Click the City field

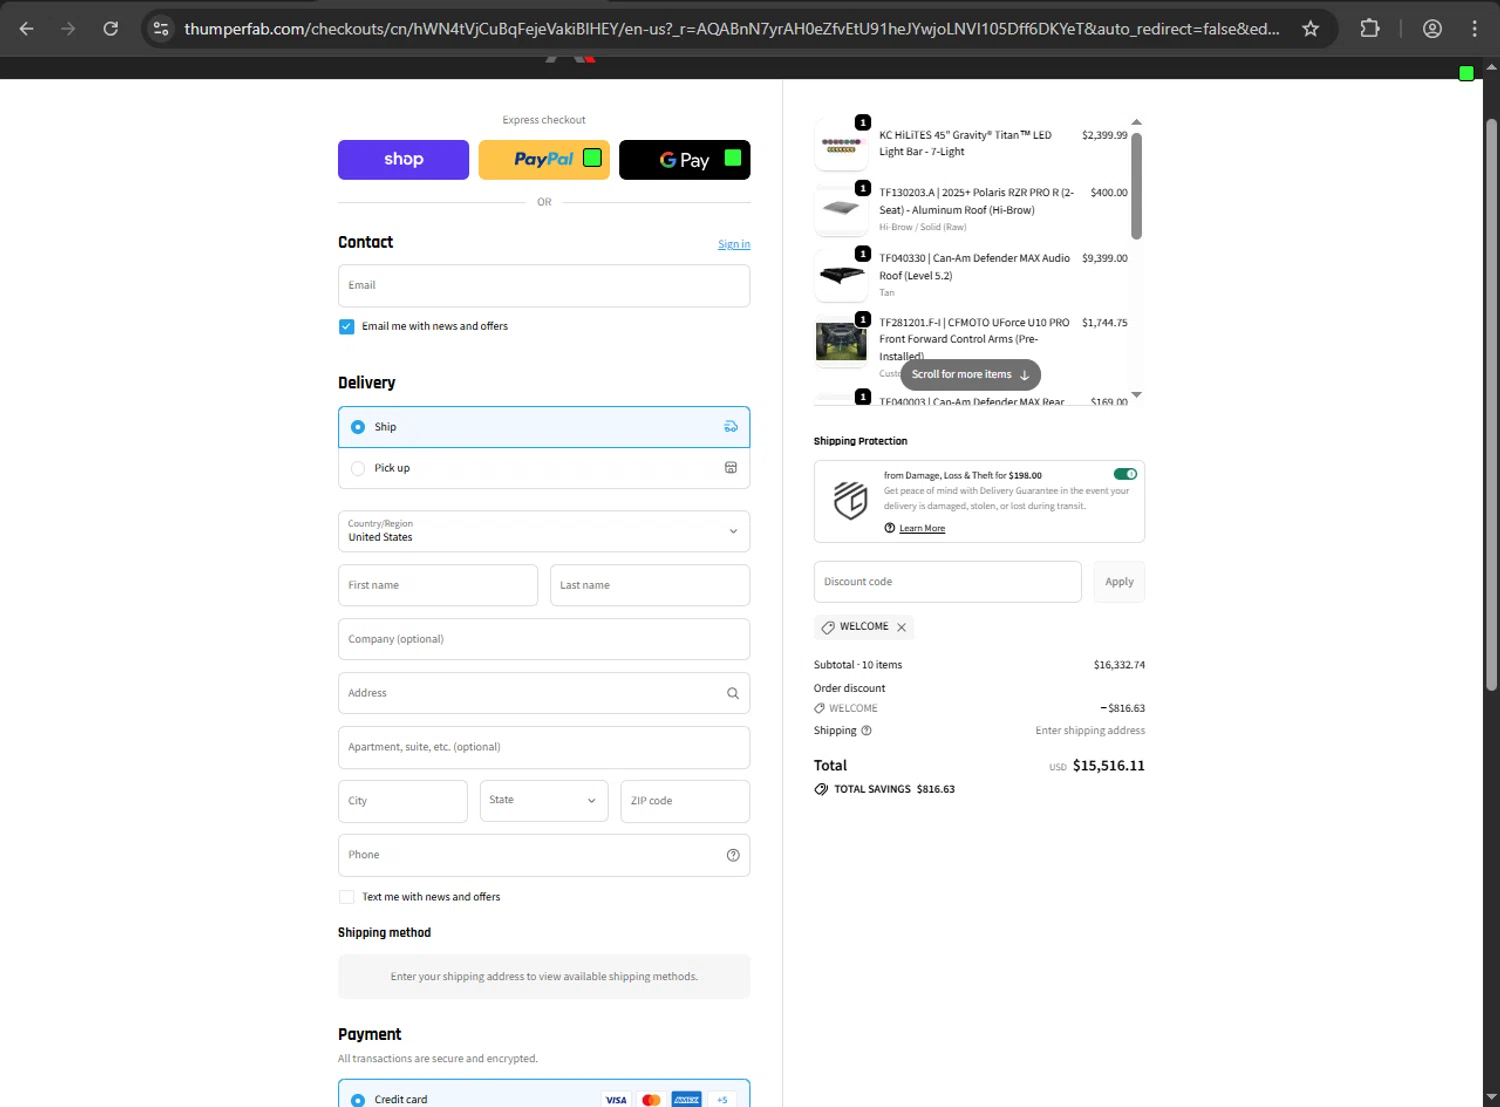(x=403, y=801)
